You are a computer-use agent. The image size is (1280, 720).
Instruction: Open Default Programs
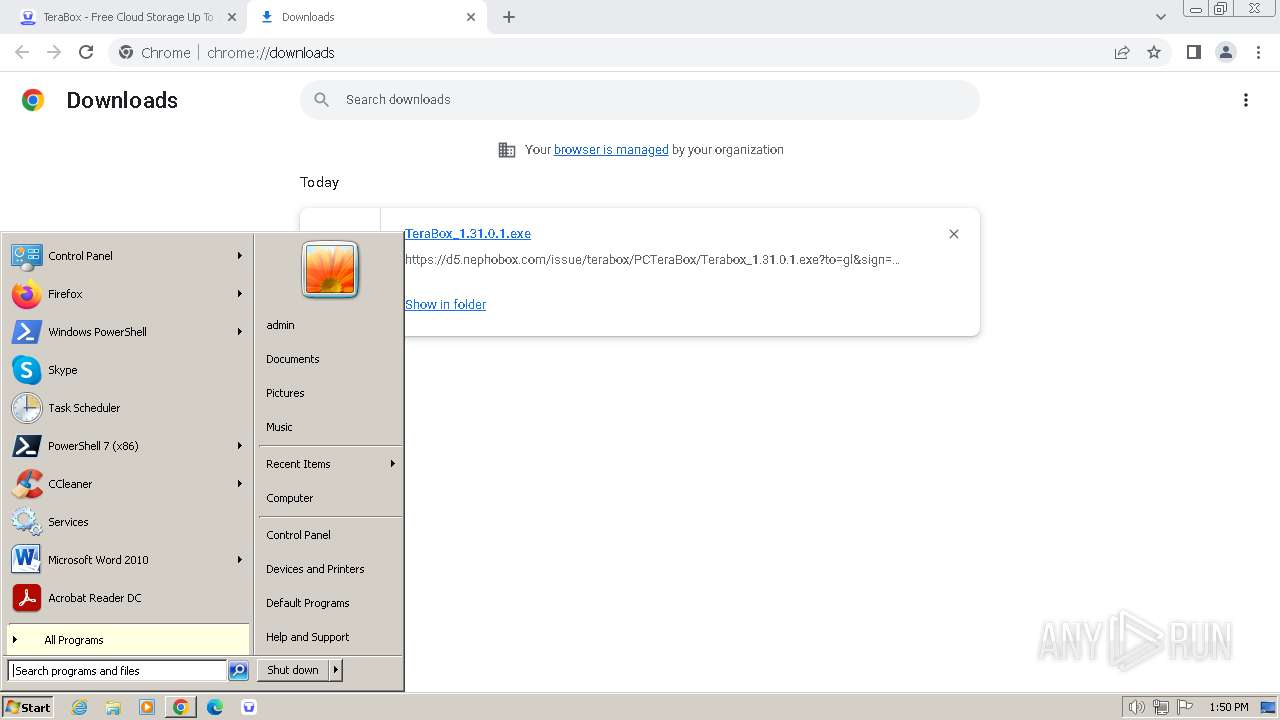(x=330, y=603)
